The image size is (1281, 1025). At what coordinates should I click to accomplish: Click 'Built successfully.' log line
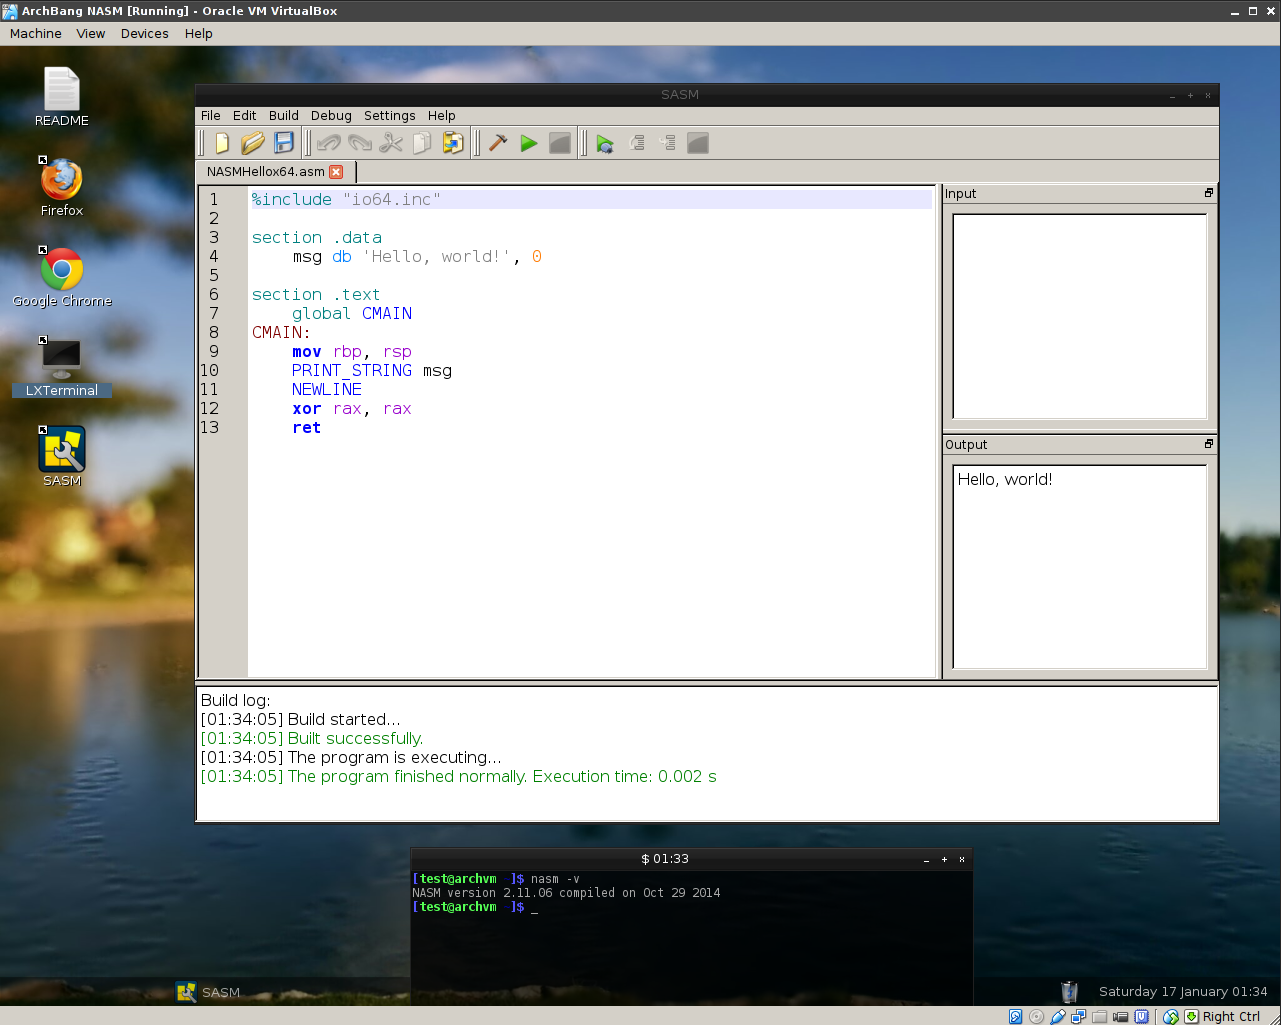pyautogui.click(x=312, y=738)
